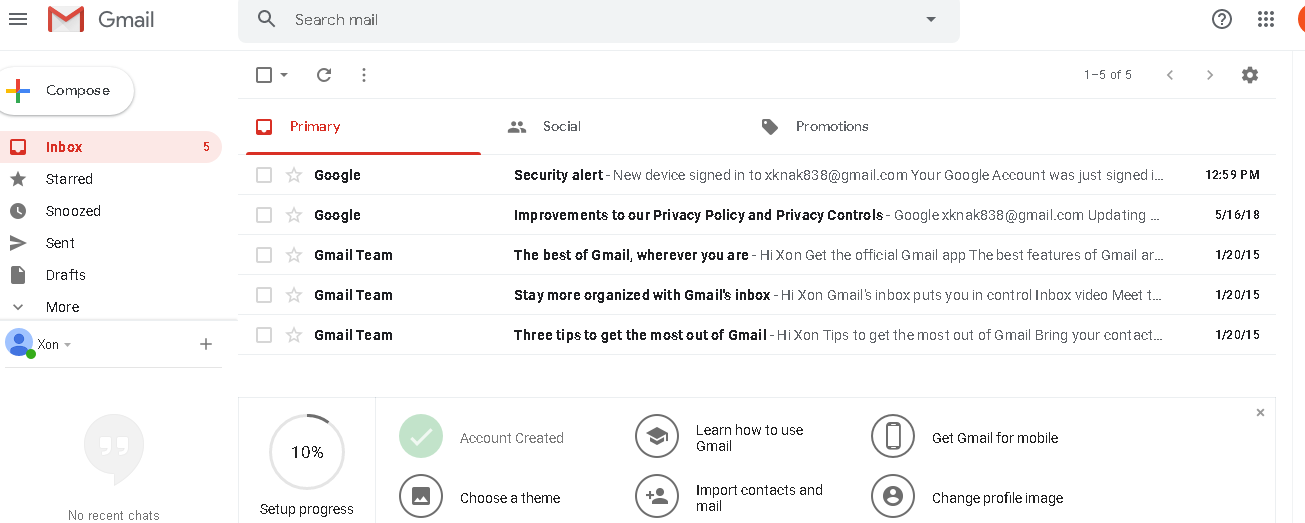1305x523 pixels.
Task: Click the Compose button
Action: [67, 91]
